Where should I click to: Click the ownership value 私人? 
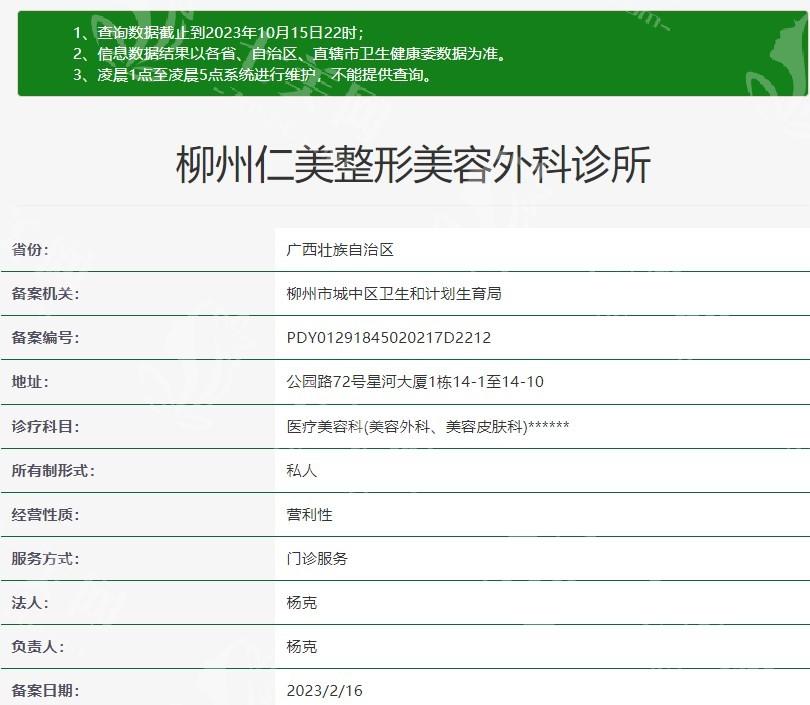(x=301, y=470)
